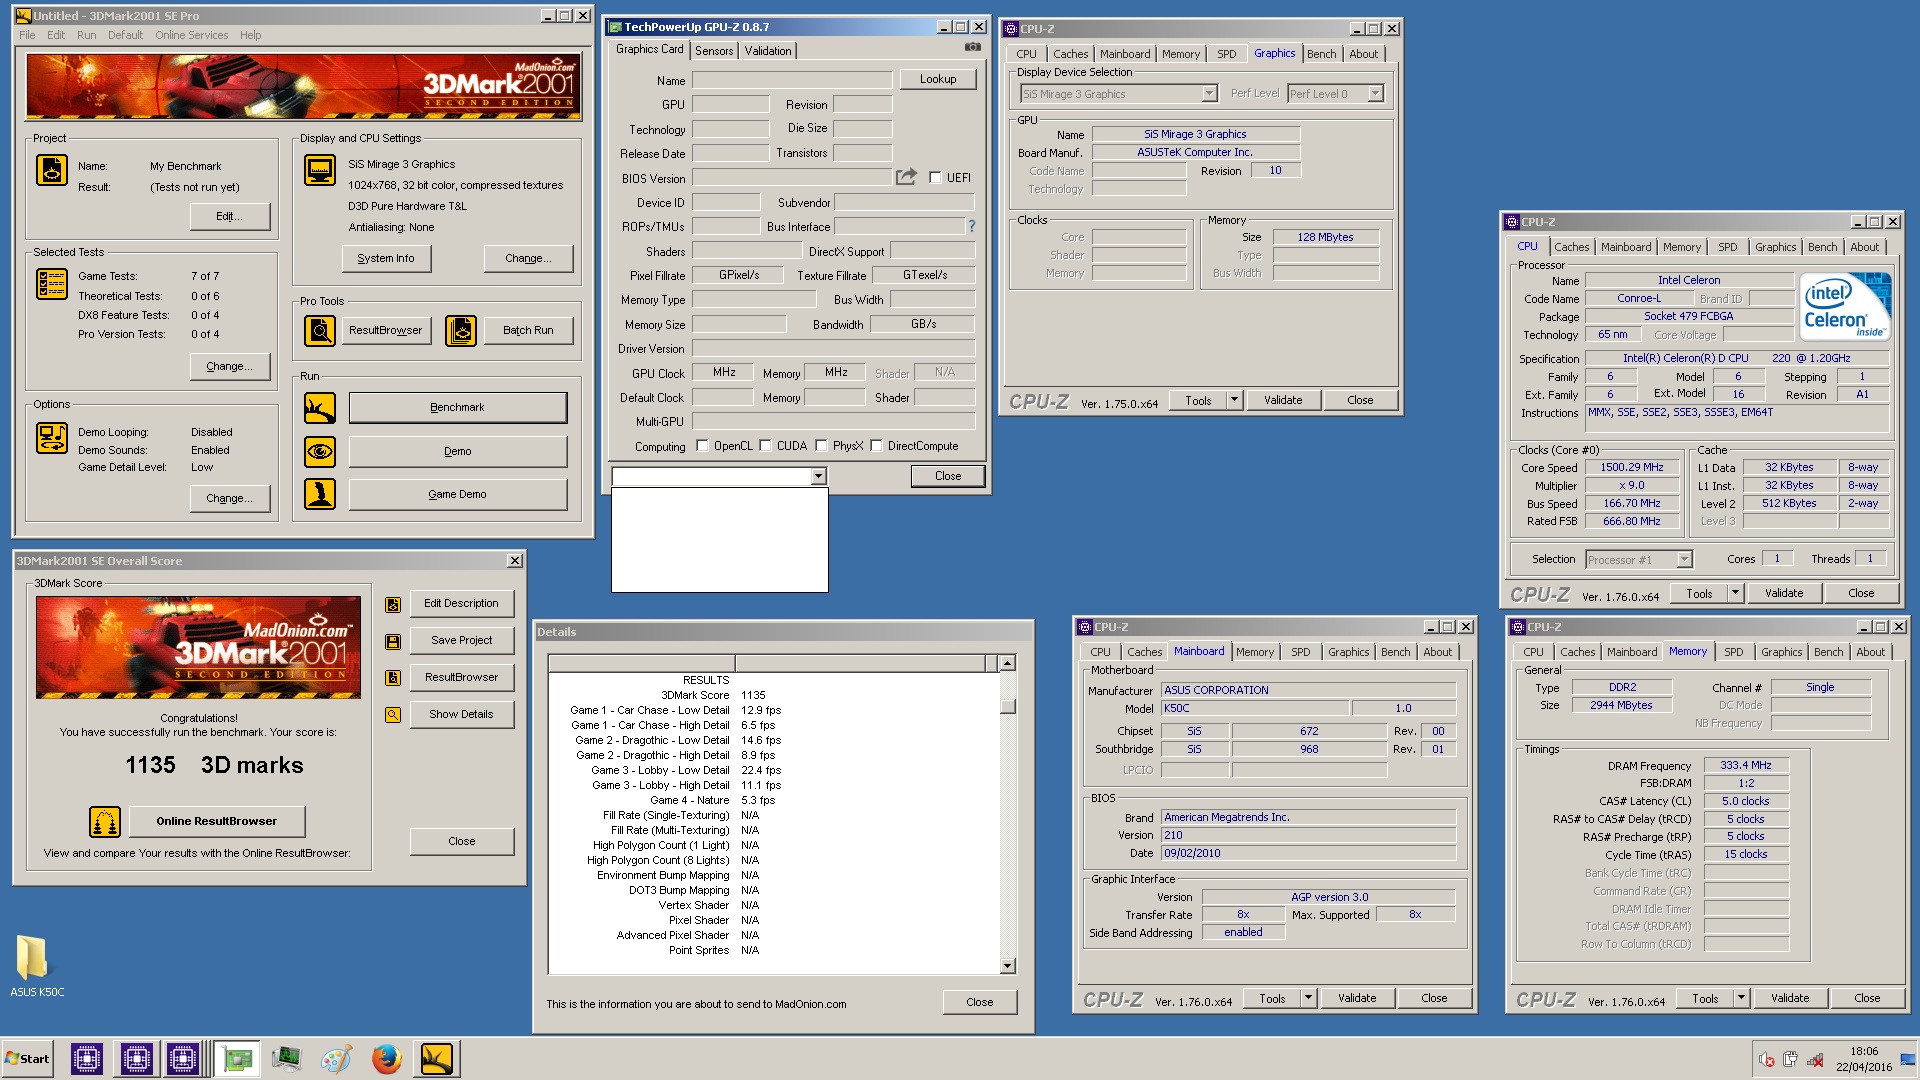Click the Batch Run icon in Pro Tools

tap(461, 330)
